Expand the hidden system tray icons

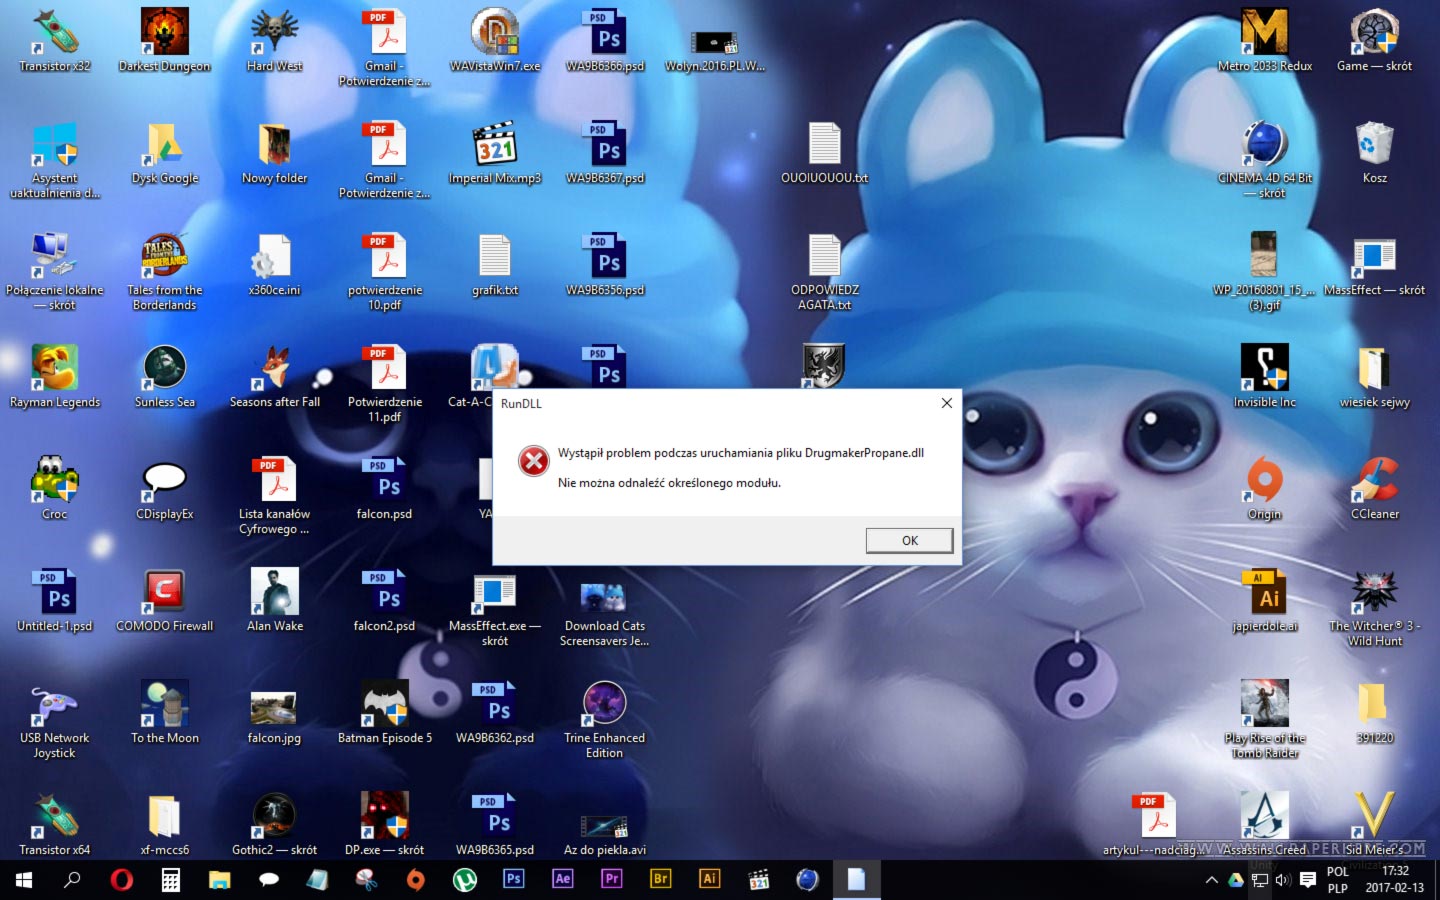pos(1211,880)
